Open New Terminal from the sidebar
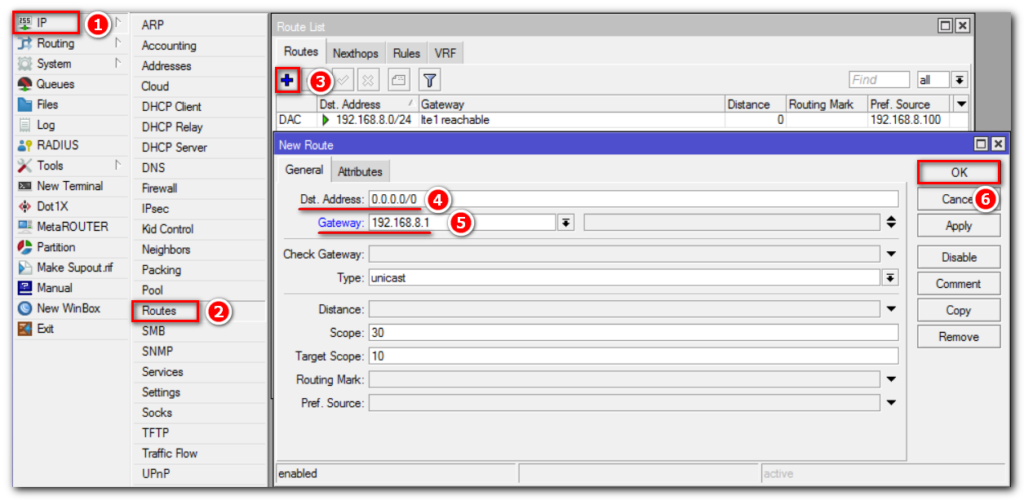The height and width of the screenshot is (500, 1024). (69, 186)
